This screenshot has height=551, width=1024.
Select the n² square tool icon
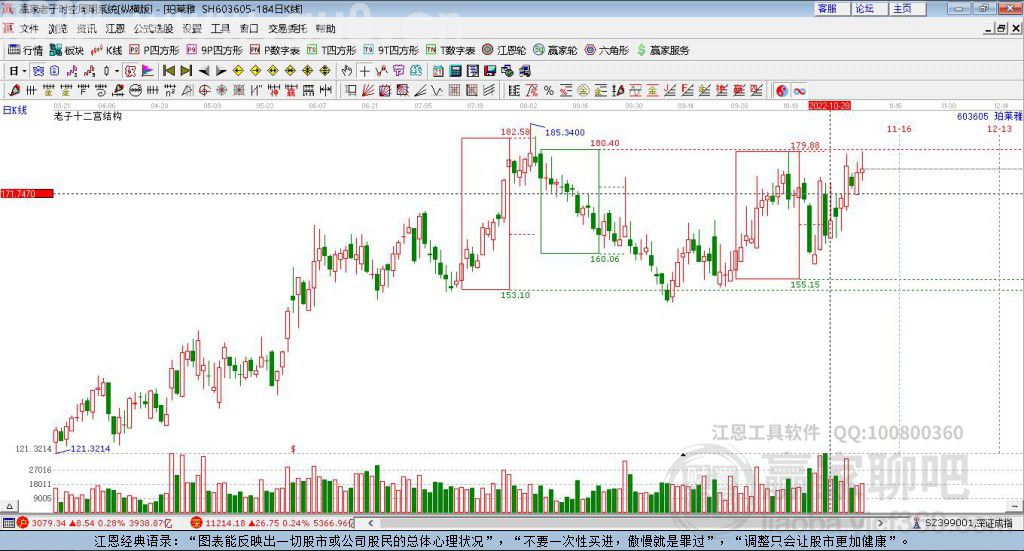[x=170, y=90]
